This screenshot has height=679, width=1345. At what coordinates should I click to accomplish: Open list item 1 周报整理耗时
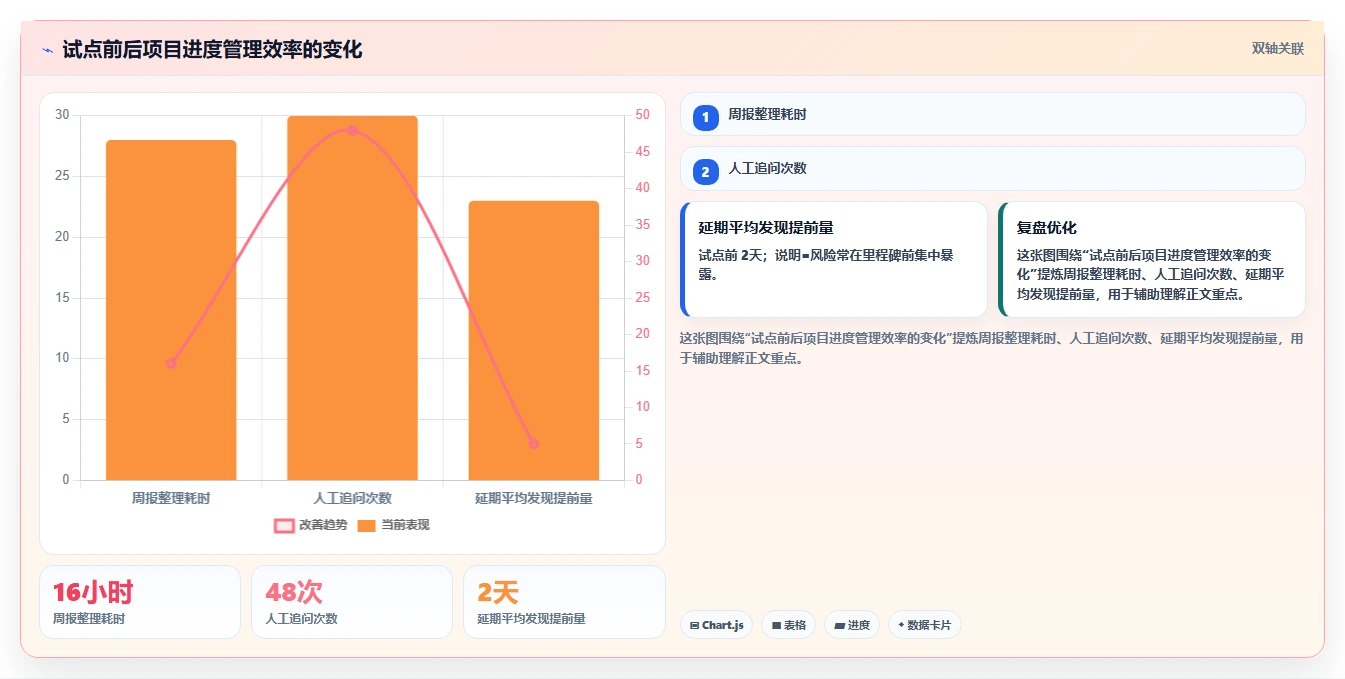pos(992,114)
